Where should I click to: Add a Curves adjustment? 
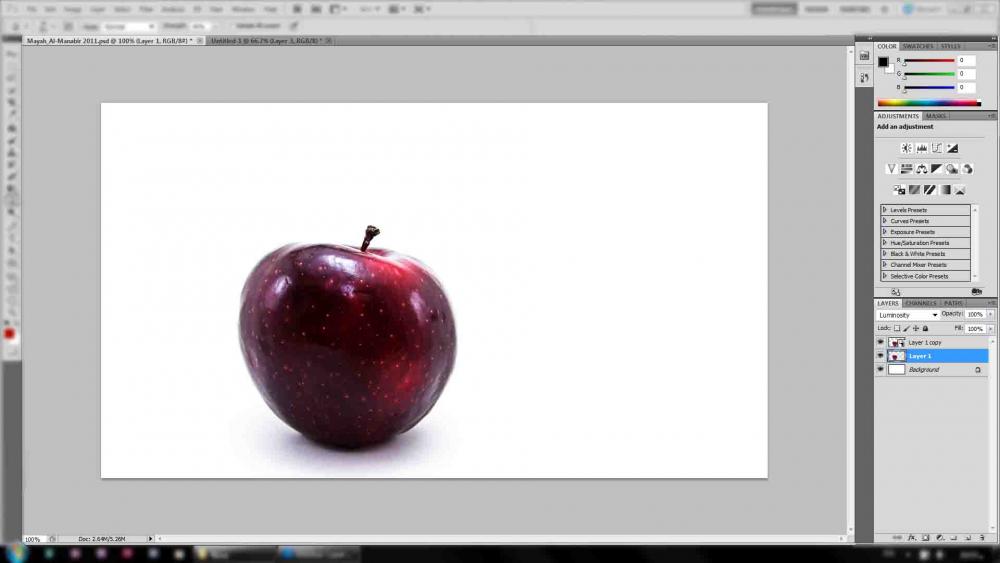[x=937, y=148]
